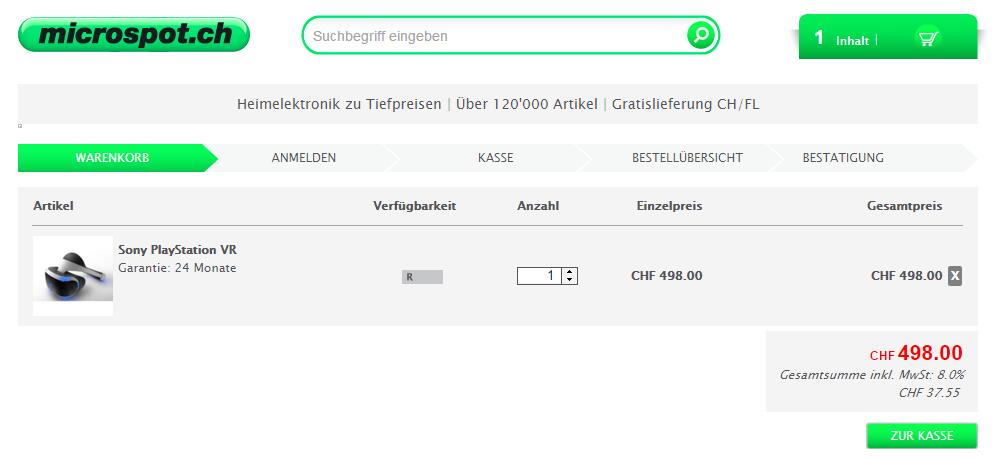Click the PlayStation VR headset thumbnail
The width and height of the screenshot is (999, 462).
tap(73, 276)
